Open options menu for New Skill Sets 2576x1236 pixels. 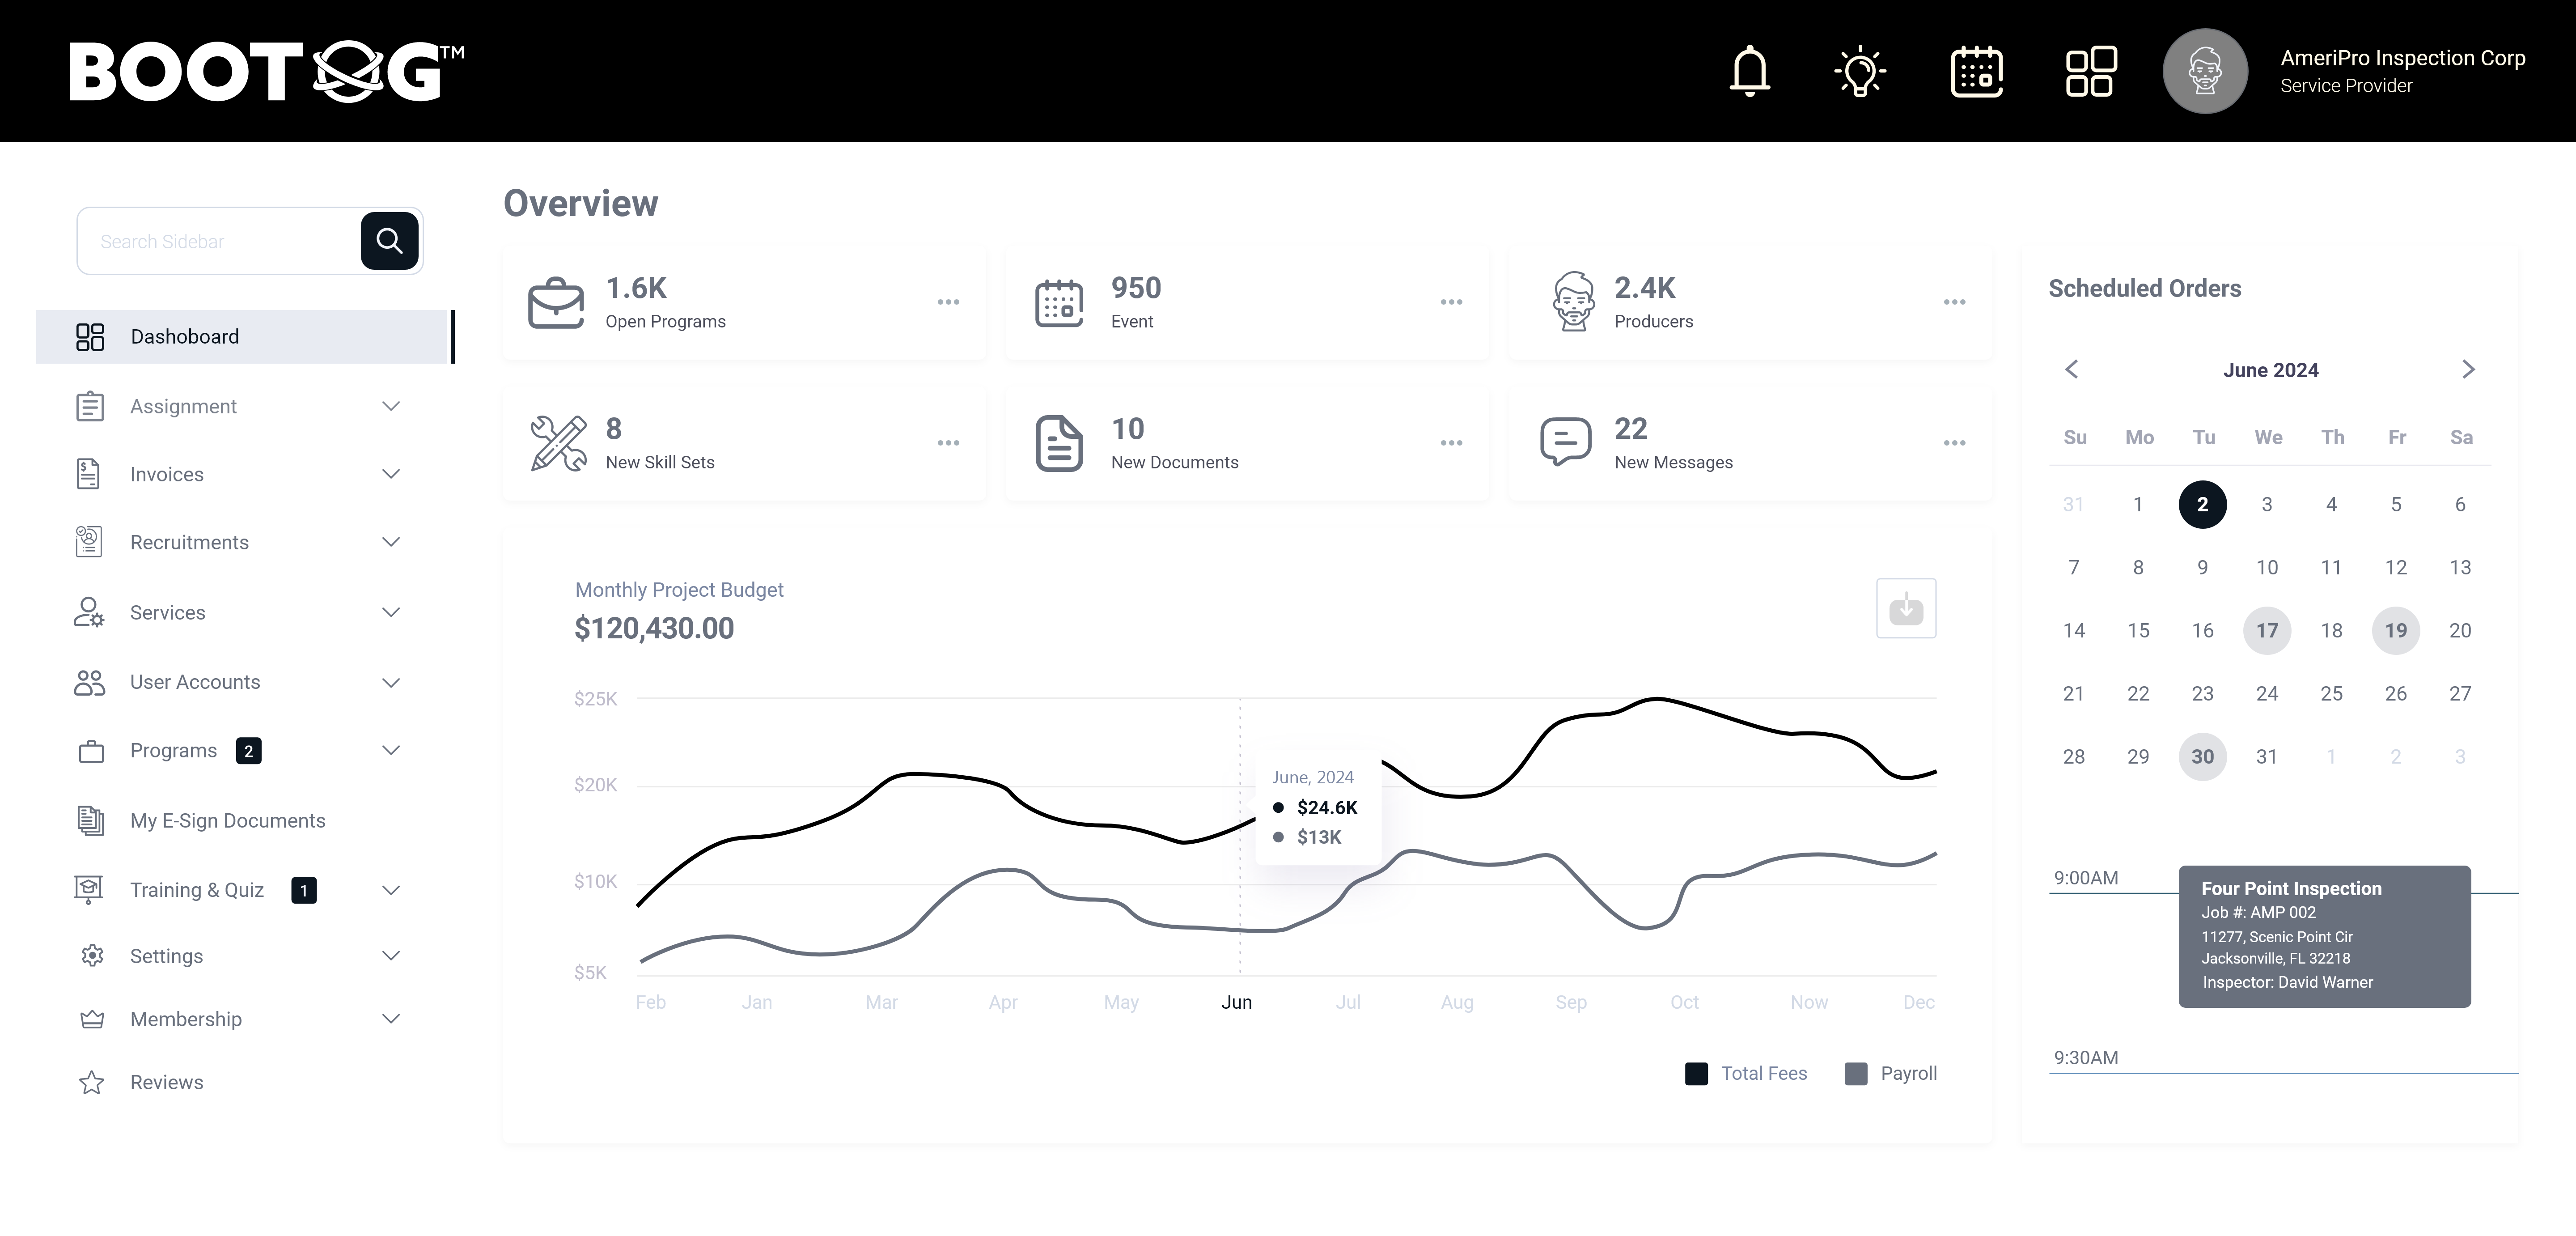[x=948, y=443]
